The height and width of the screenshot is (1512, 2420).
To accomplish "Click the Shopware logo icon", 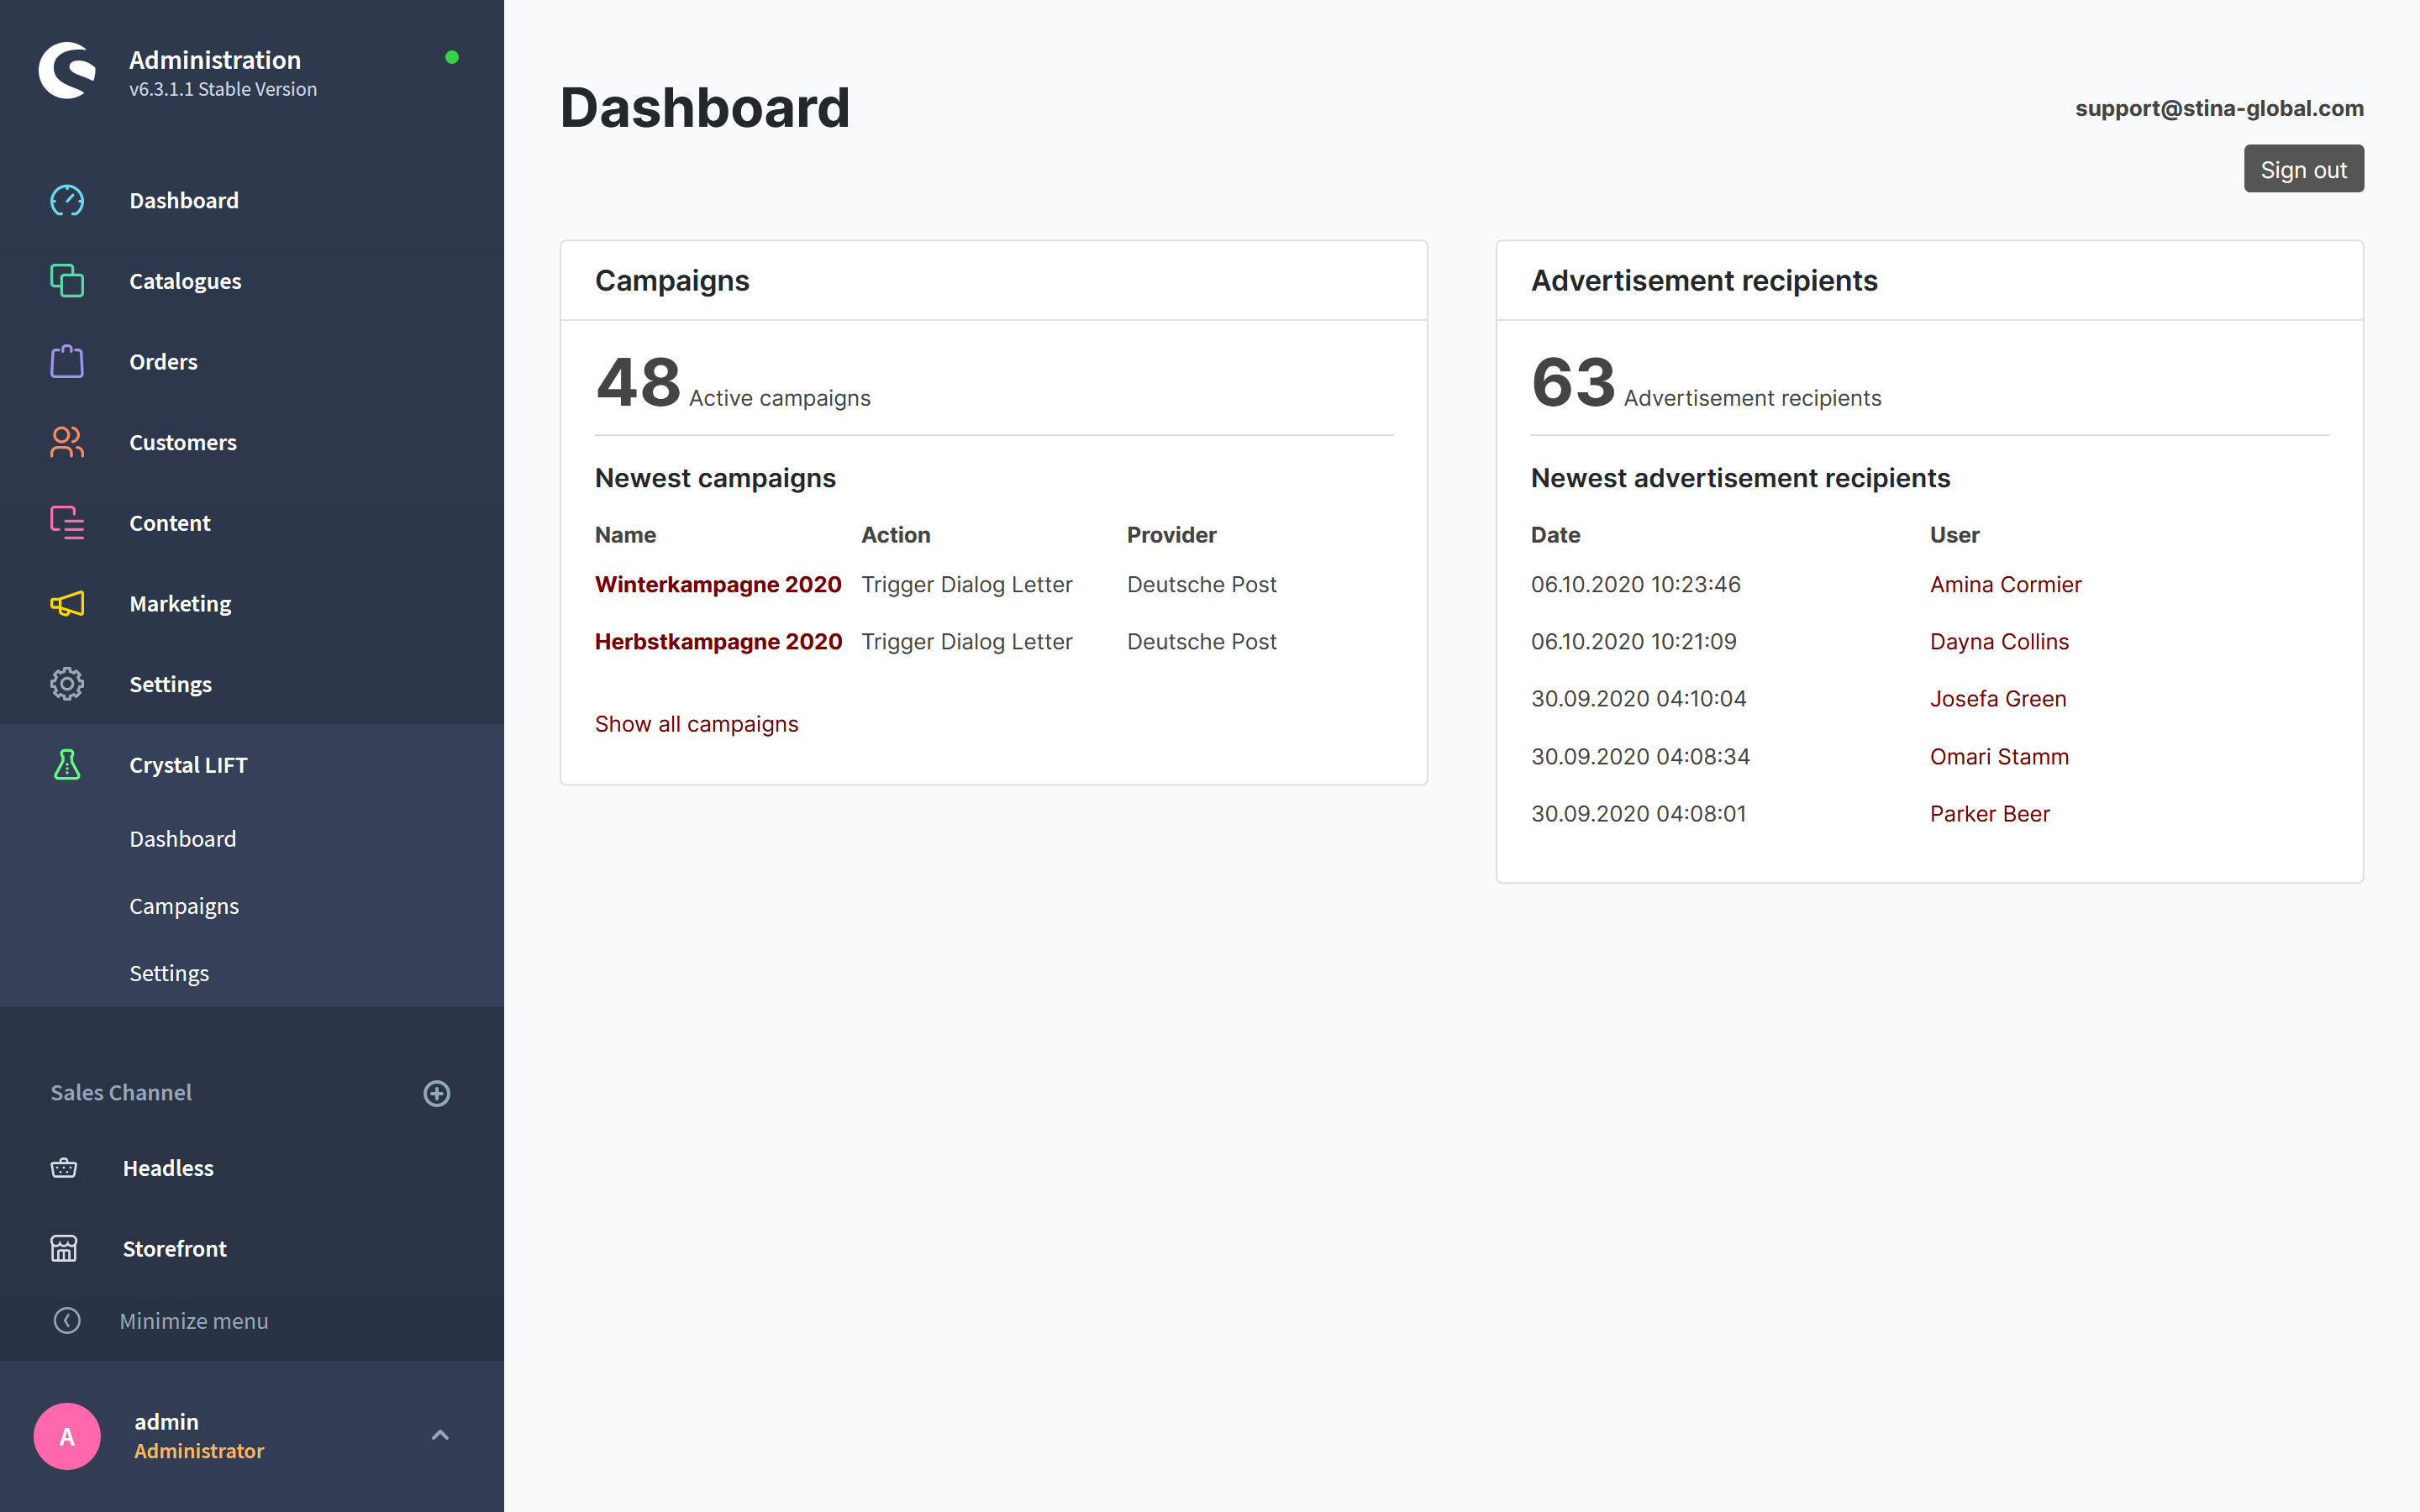I will point(67,70).
